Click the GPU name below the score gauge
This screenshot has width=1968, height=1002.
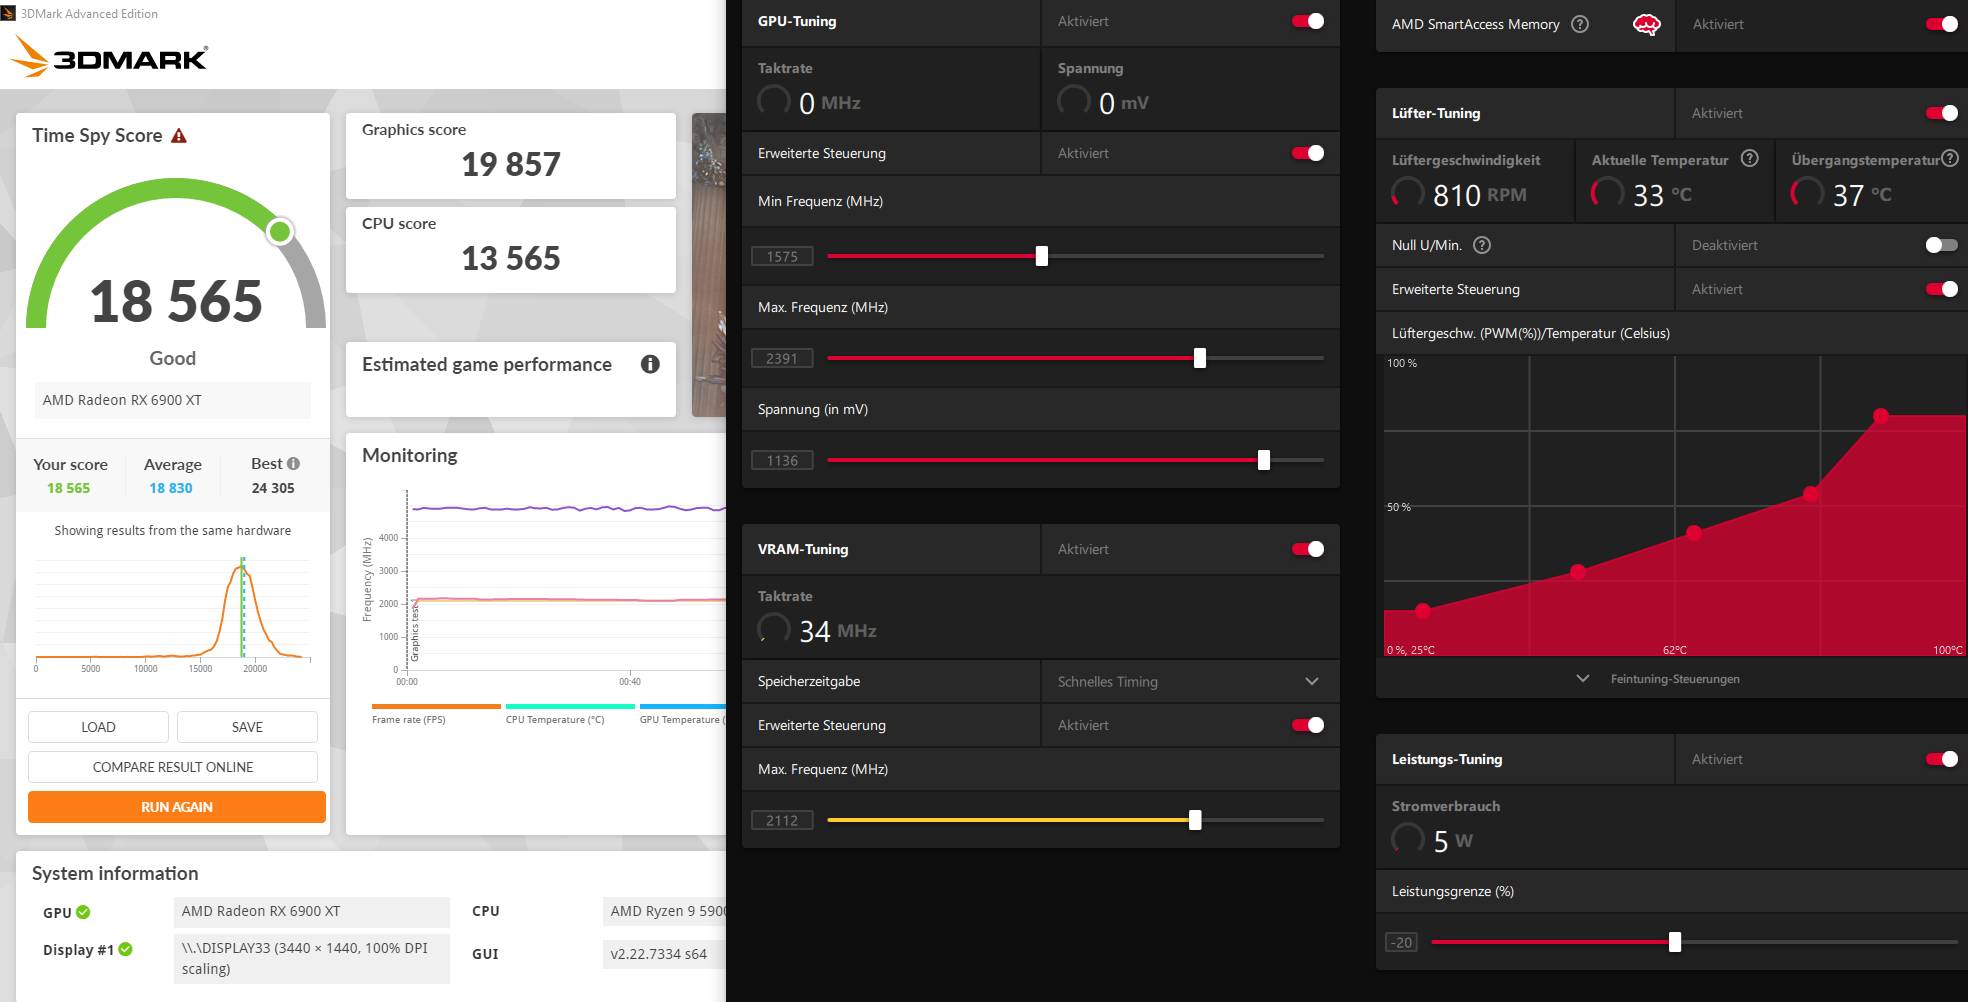(172, 400)
